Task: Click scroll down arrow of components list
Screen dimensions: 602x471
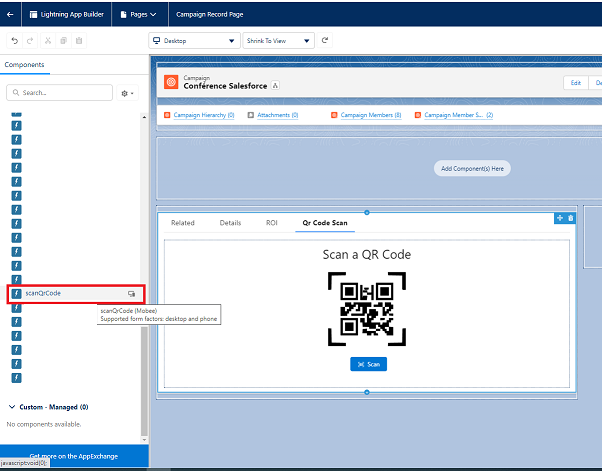Action: [x=144, y=440]
